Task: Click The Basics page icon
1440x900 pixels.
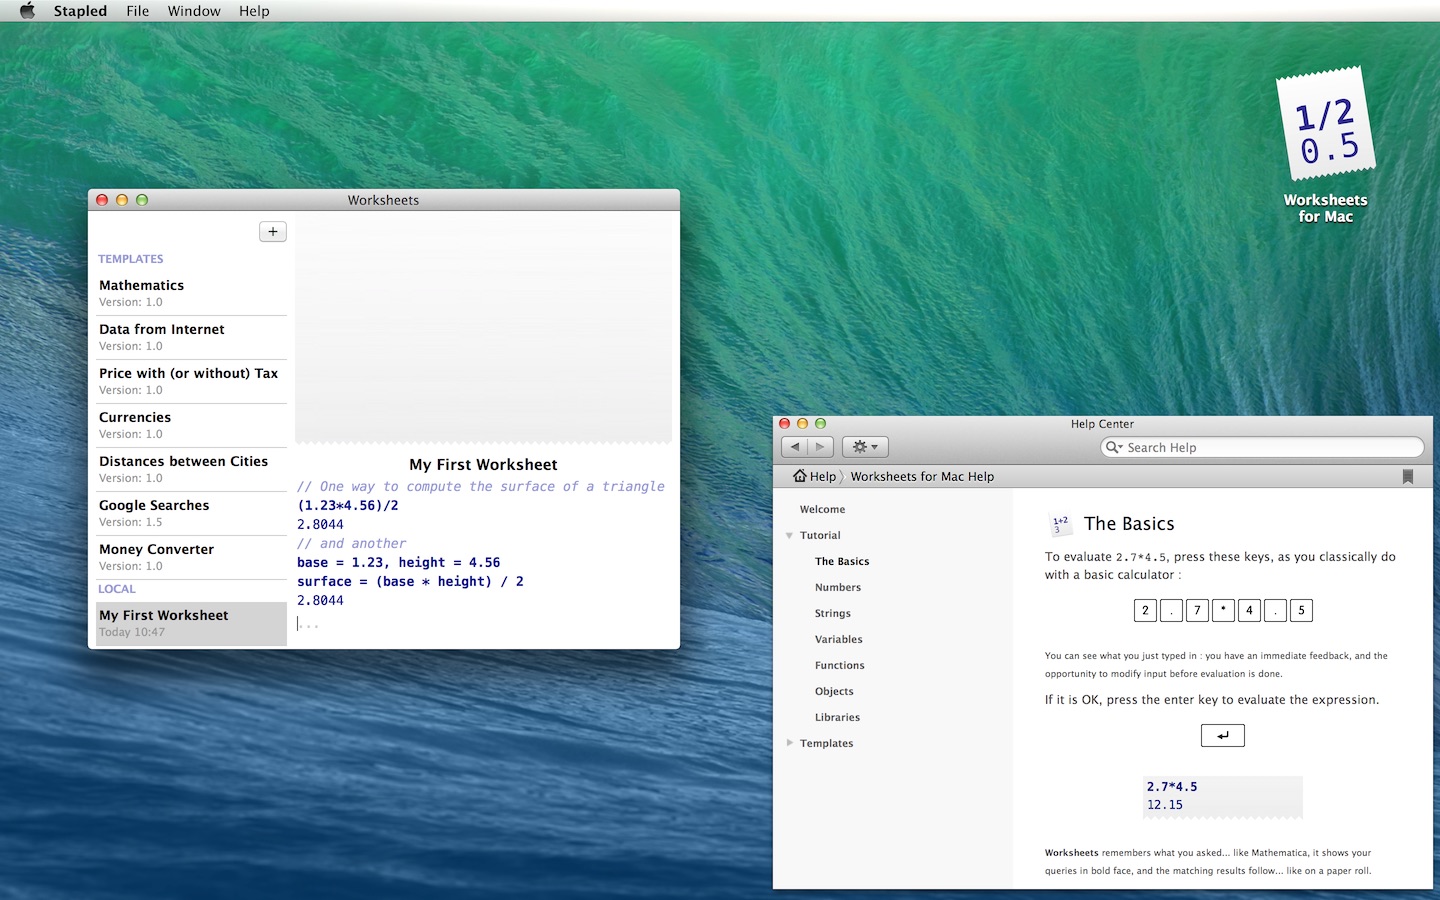Action: [x=1061, y=524]
